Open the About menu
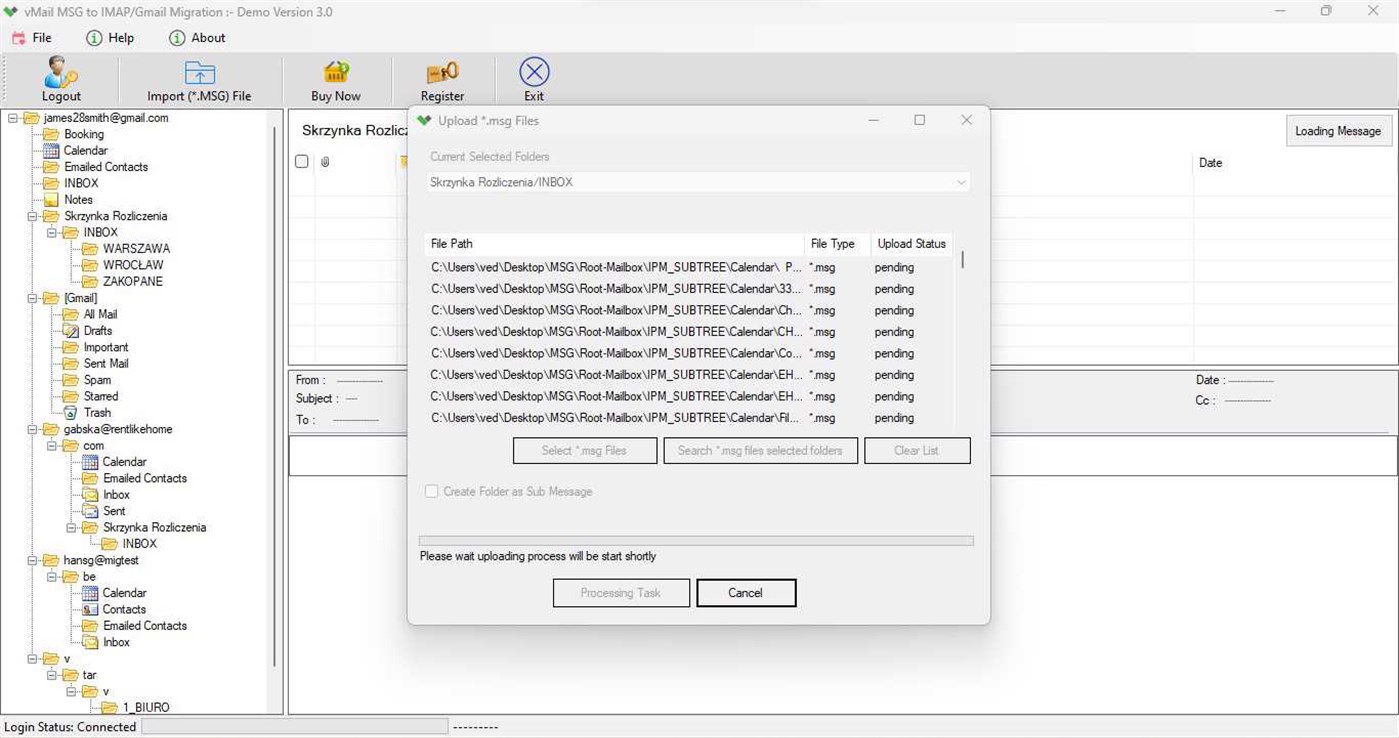 (197, 38)
